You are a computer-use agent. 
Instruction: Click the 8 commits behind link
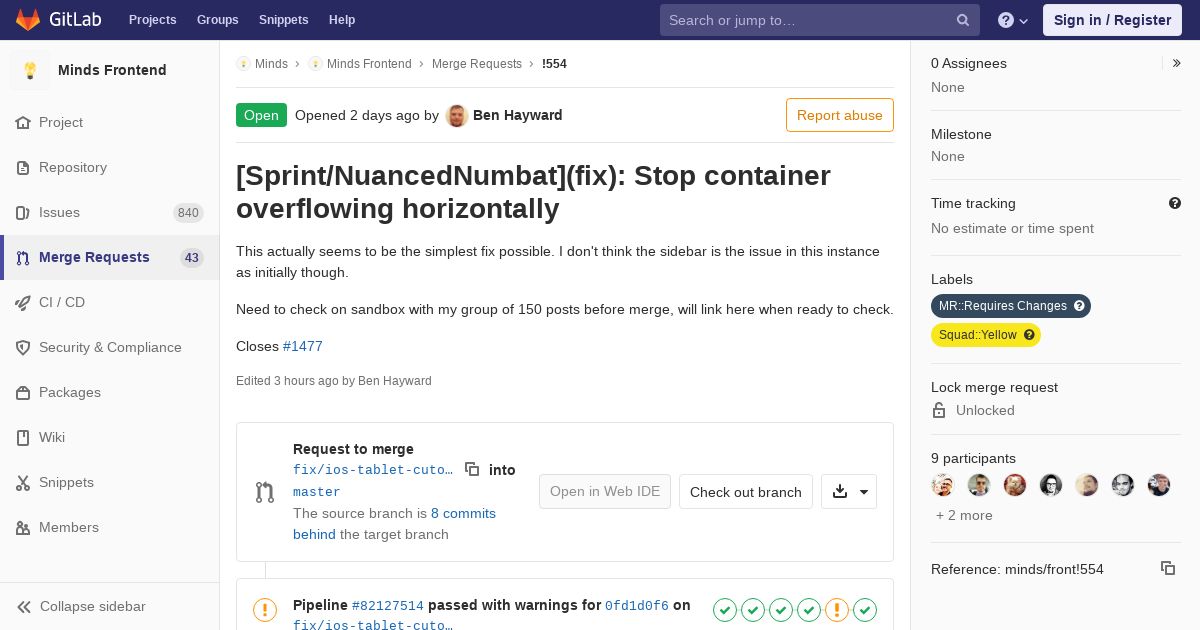(394, 524)
